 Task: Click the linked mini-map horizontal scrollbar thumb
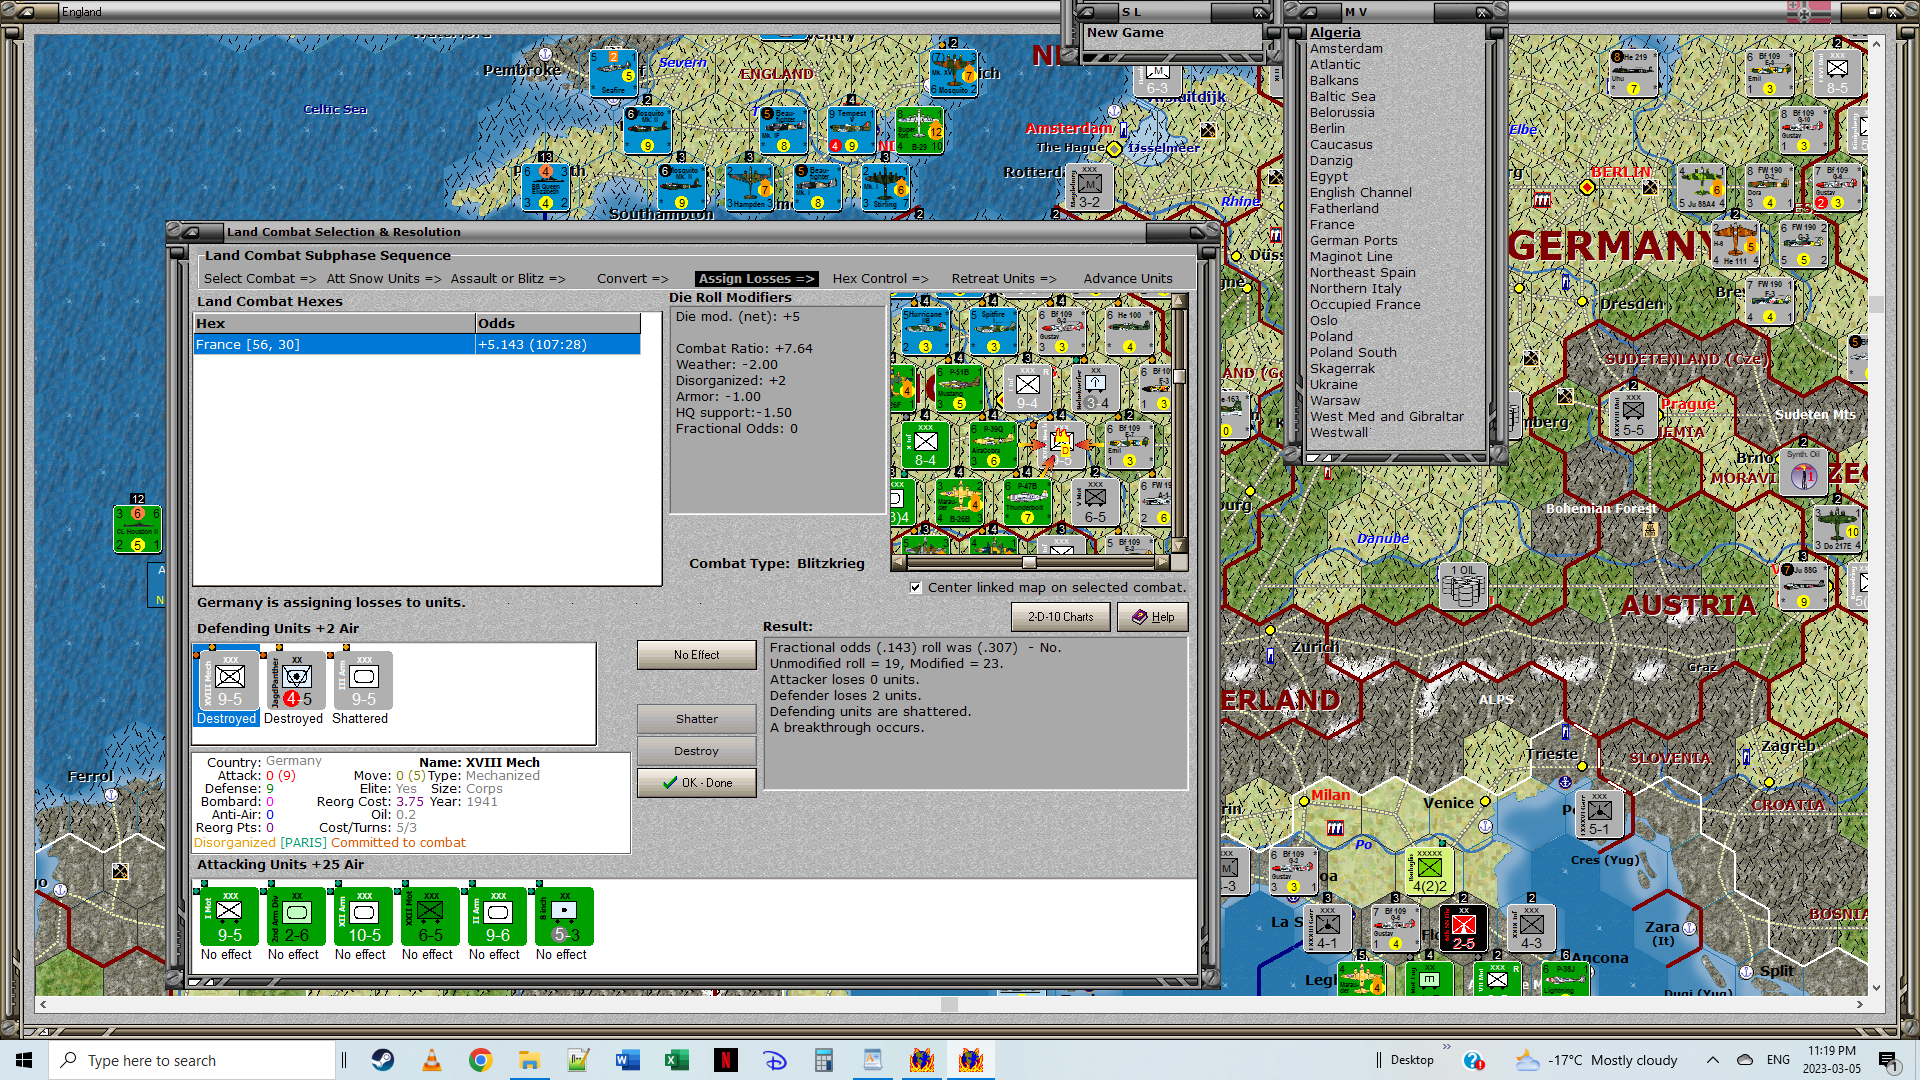[1029, 562]
